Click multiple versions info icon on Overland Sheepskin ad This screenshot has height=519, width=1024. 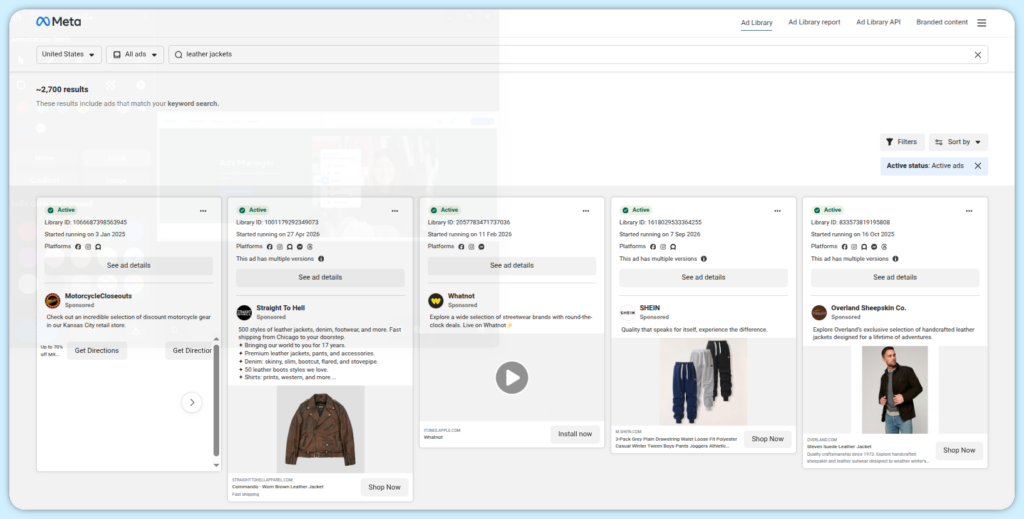tap(895, 259)
